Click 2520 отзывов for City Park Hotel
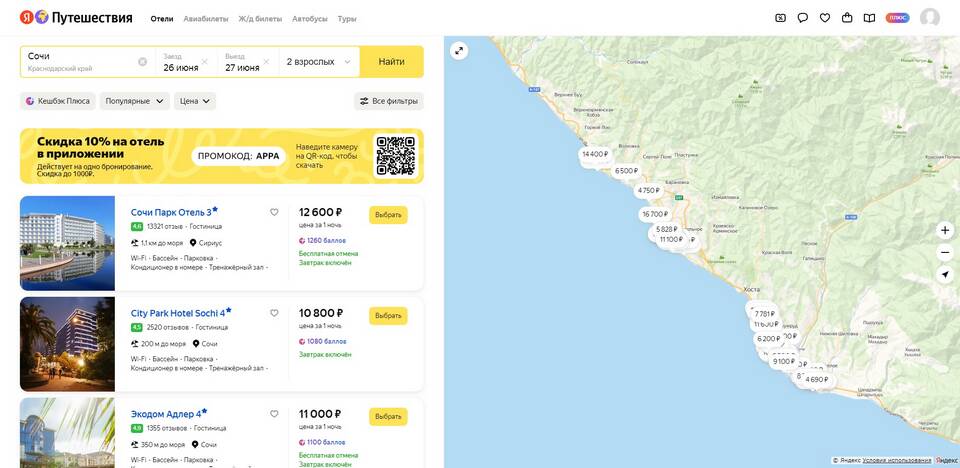 (168, 328)
